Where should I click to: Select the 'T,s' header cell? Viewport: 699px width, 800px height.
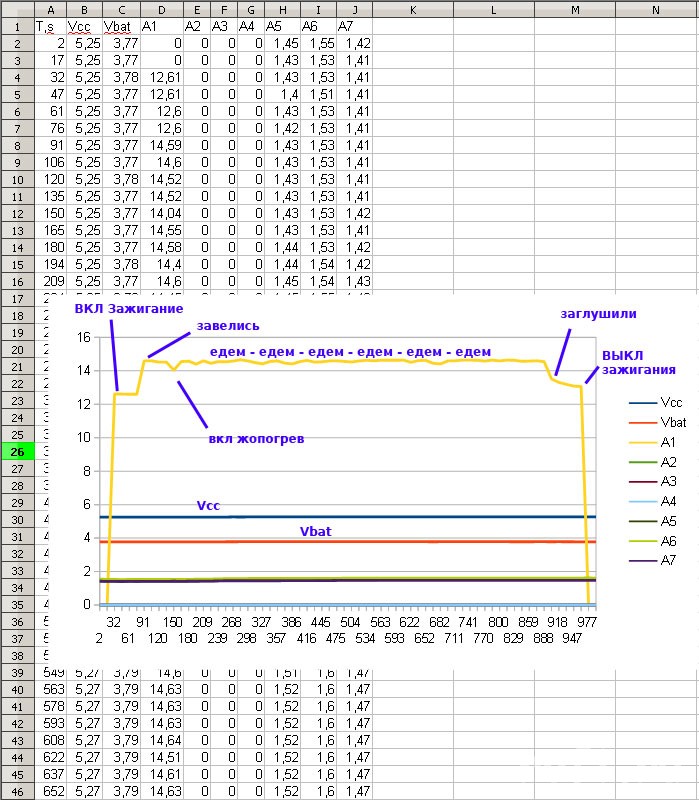(48, 27)
